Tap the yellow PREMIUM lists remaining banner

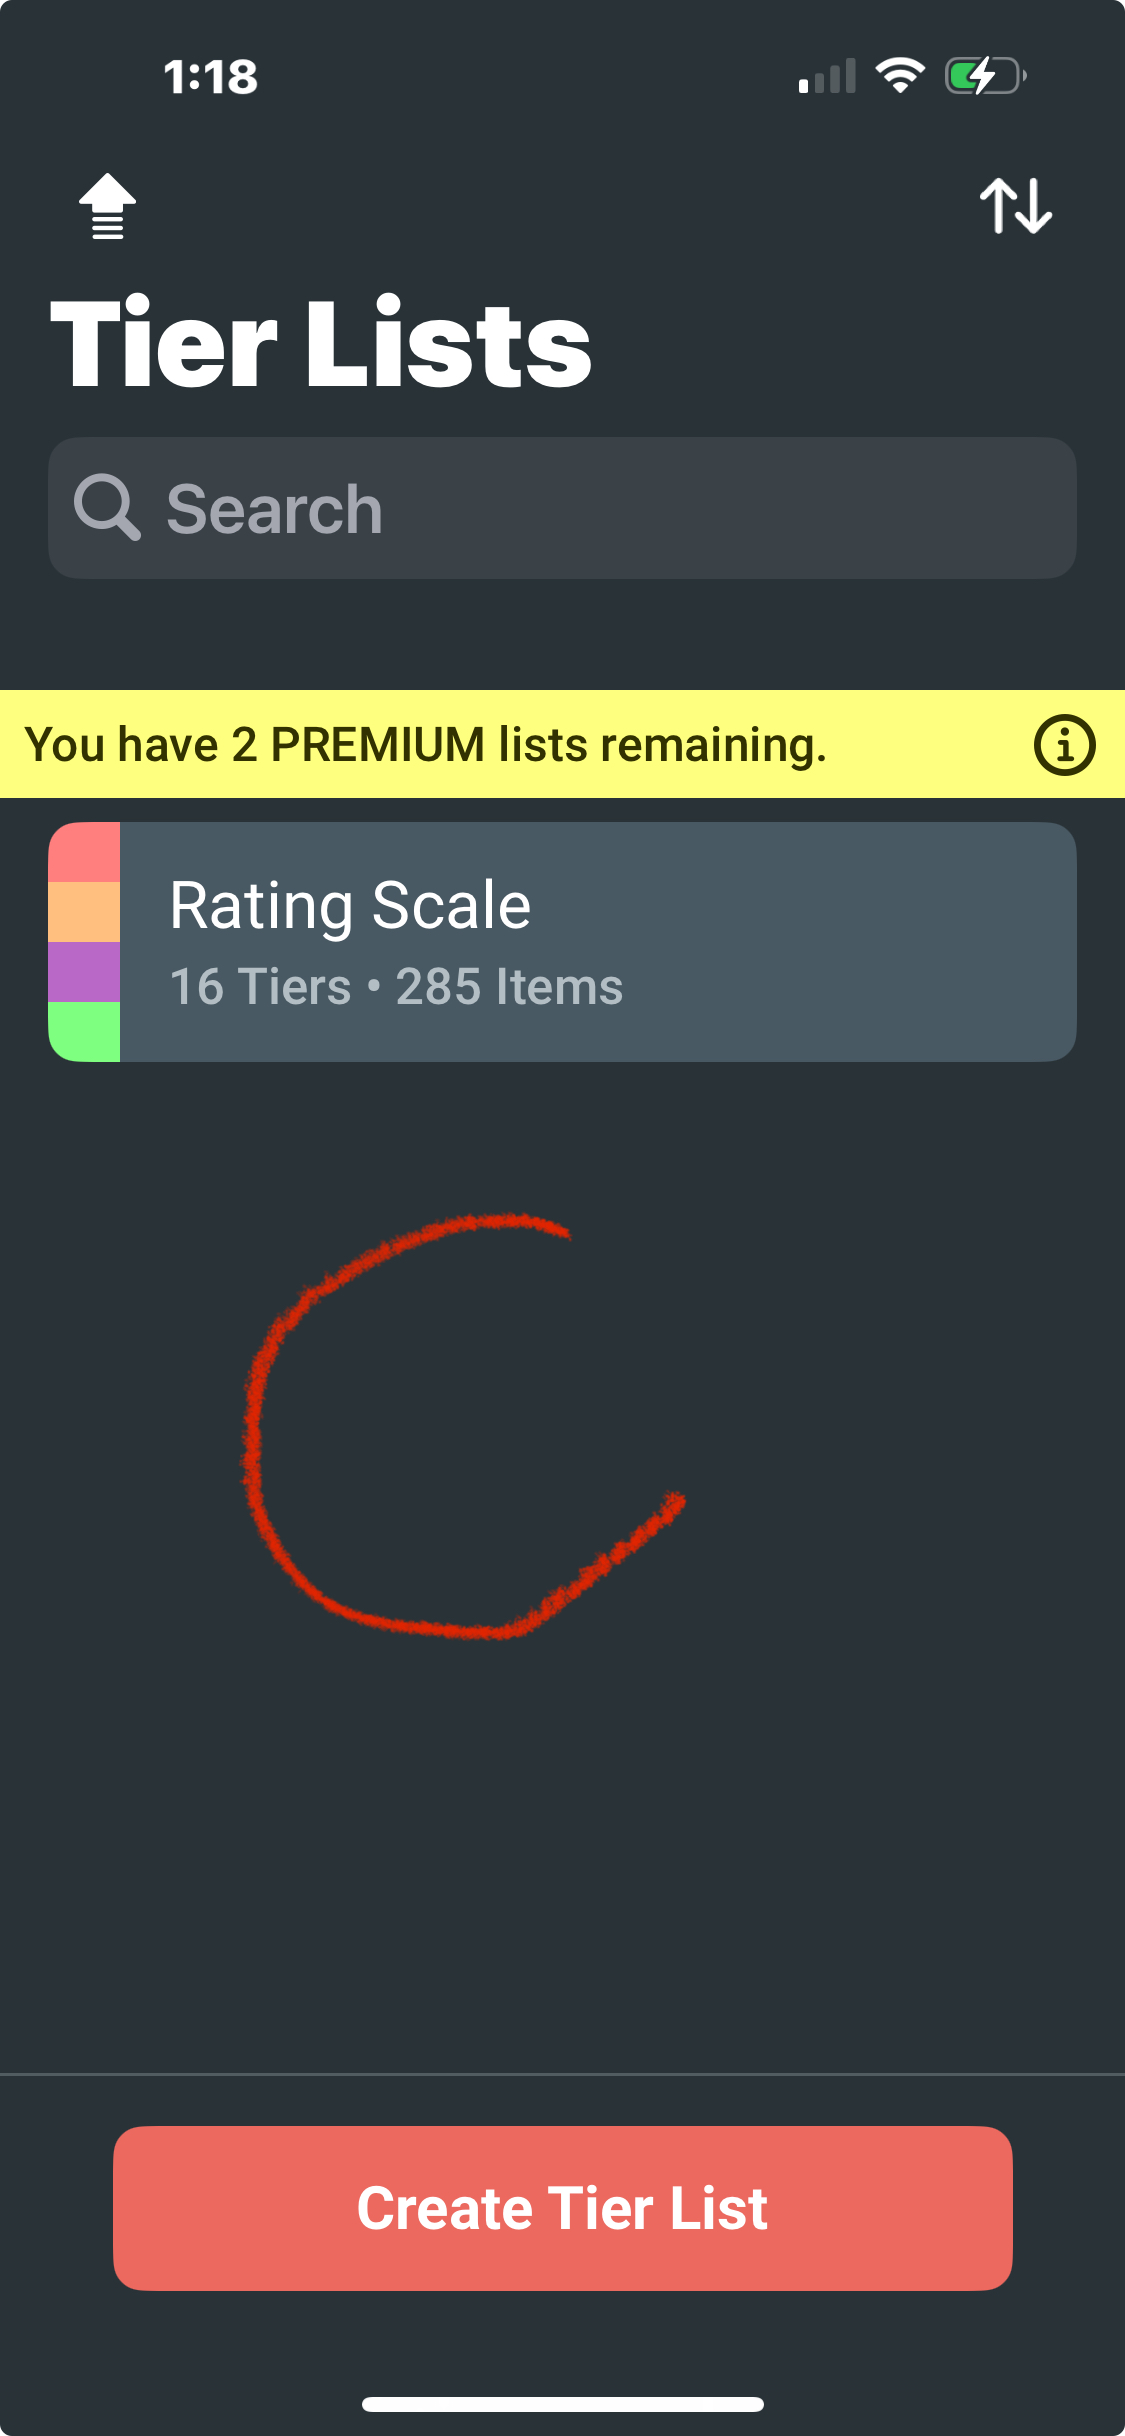(562, 744)
